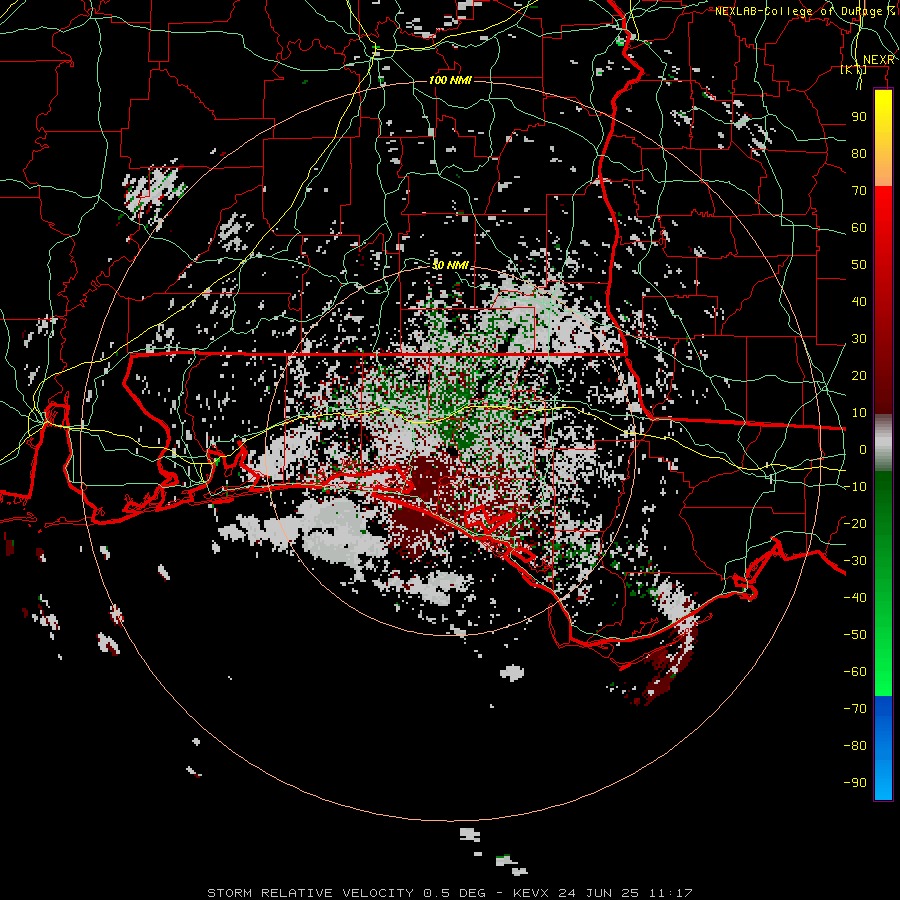Click the -20 value on velocity scale

[855, 523]
